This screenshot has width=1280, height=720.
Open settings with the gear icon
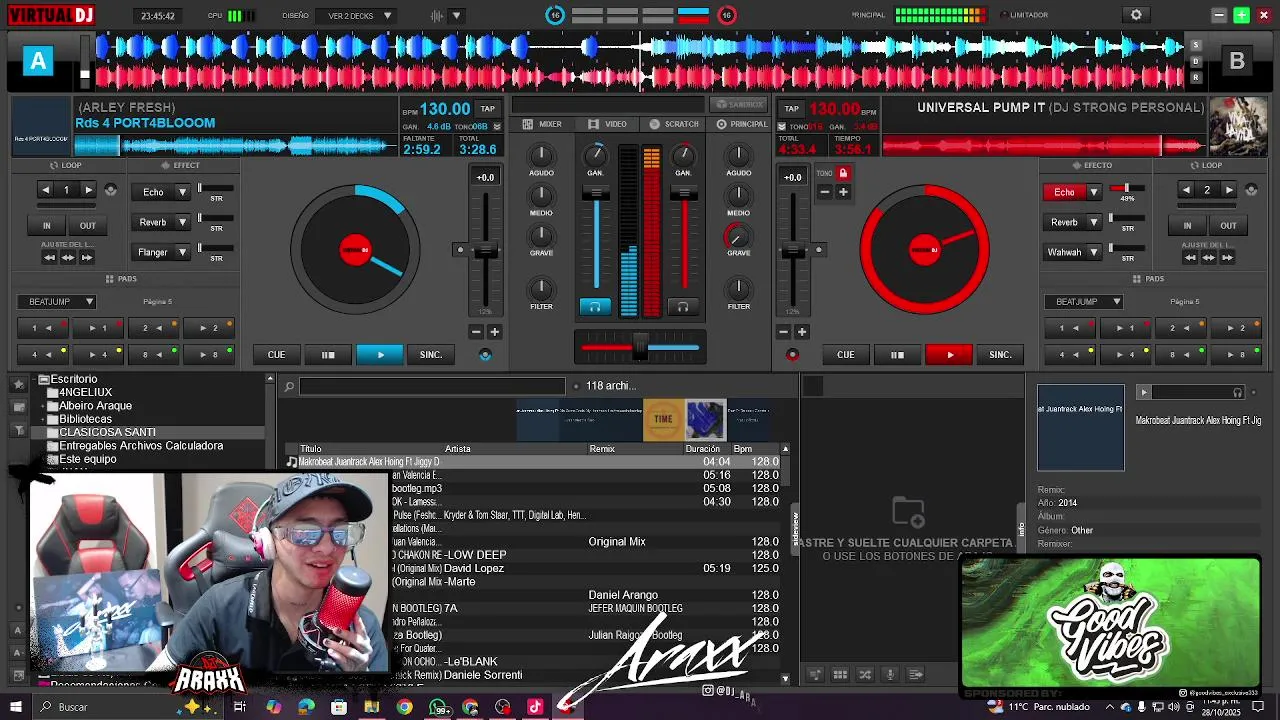coord(1136,15)
